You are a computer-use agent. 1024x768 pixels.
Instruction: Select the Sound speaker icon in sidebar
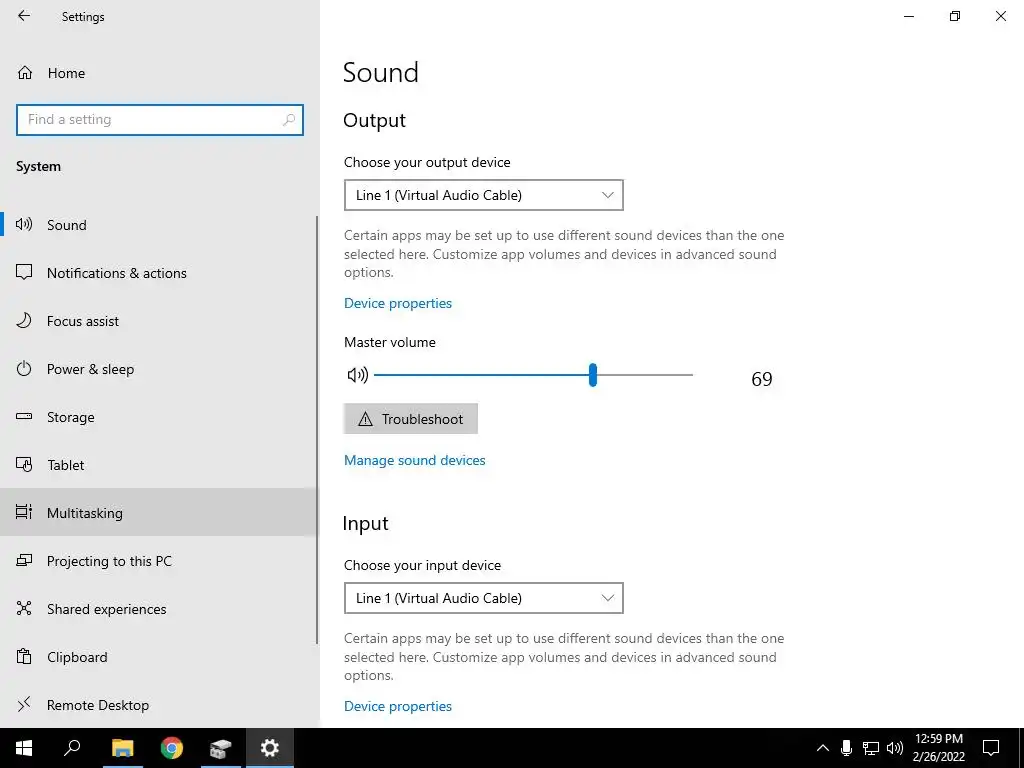(x=24, y=225)
